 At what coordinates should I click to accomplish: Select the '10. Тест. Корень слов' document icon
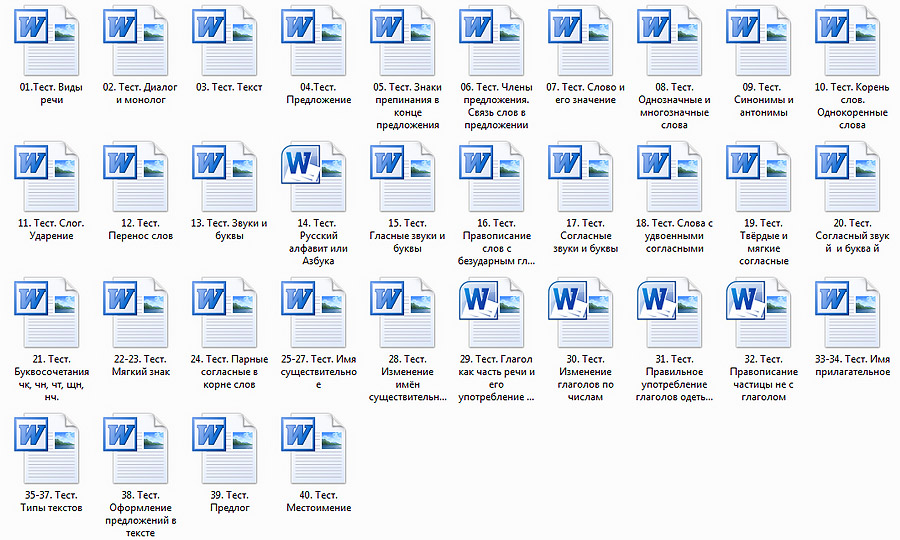(x=848, y=41)
